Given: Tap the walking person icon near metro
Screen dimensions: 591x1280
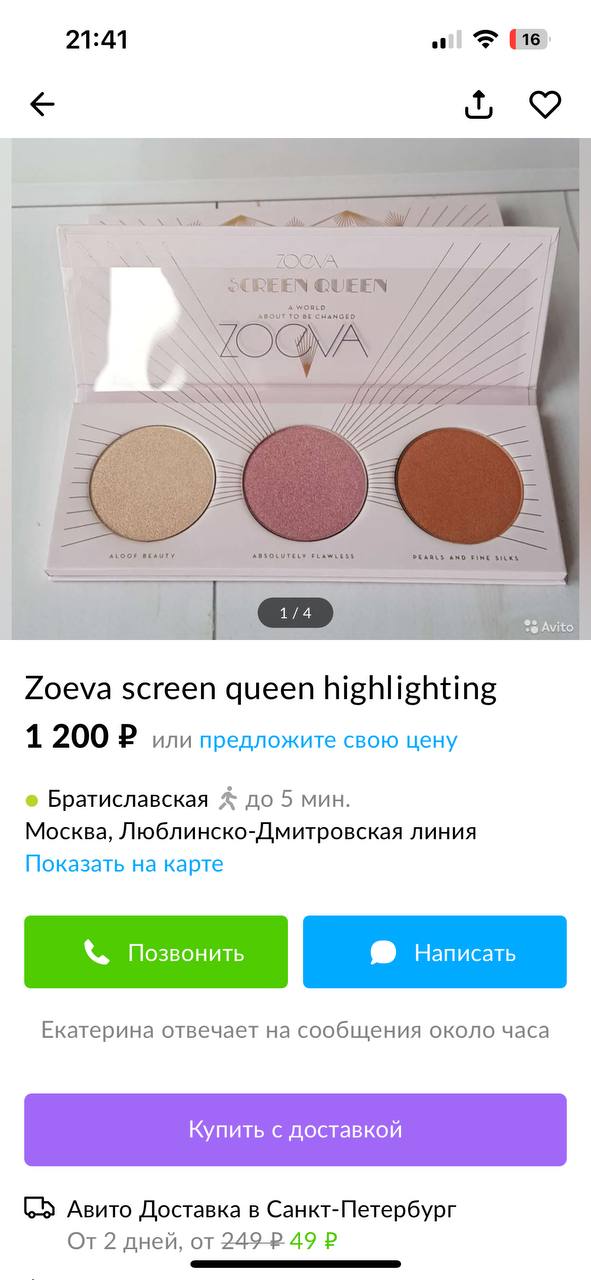Looking at the screenshot, I should click(x=228, y=799).
